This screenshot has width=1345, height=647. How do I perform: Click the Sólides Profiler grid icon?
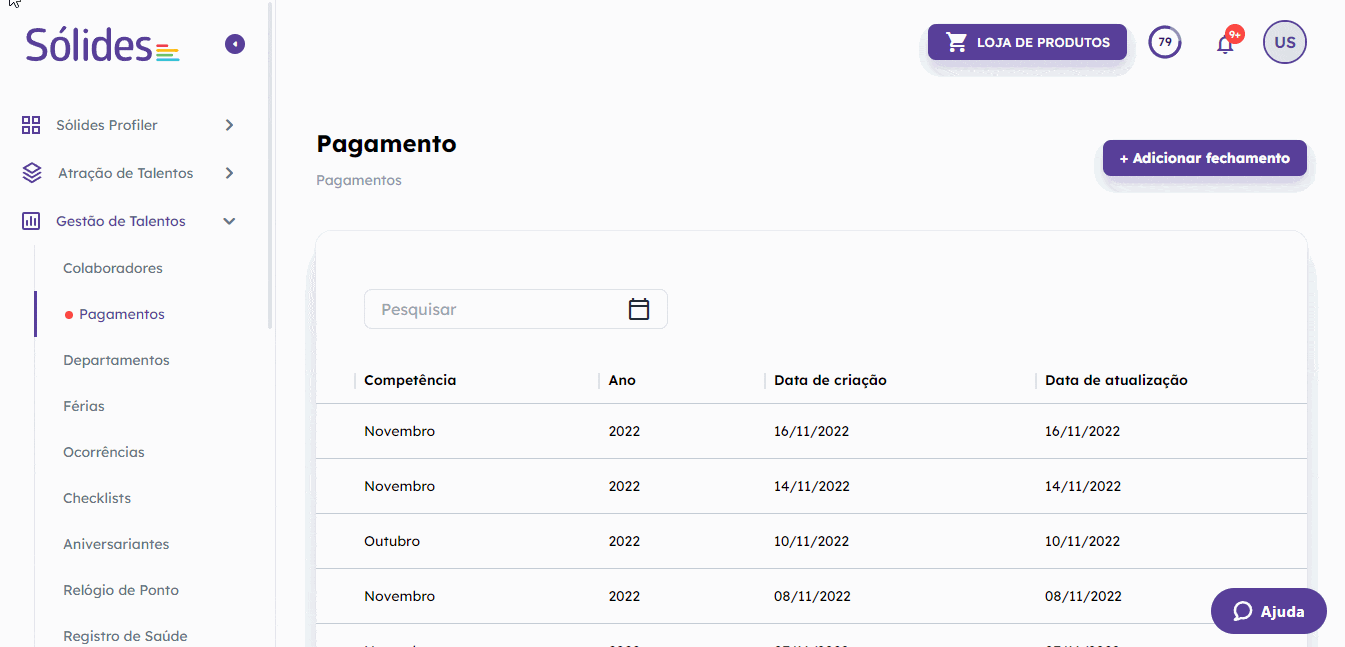click(31, 125)
